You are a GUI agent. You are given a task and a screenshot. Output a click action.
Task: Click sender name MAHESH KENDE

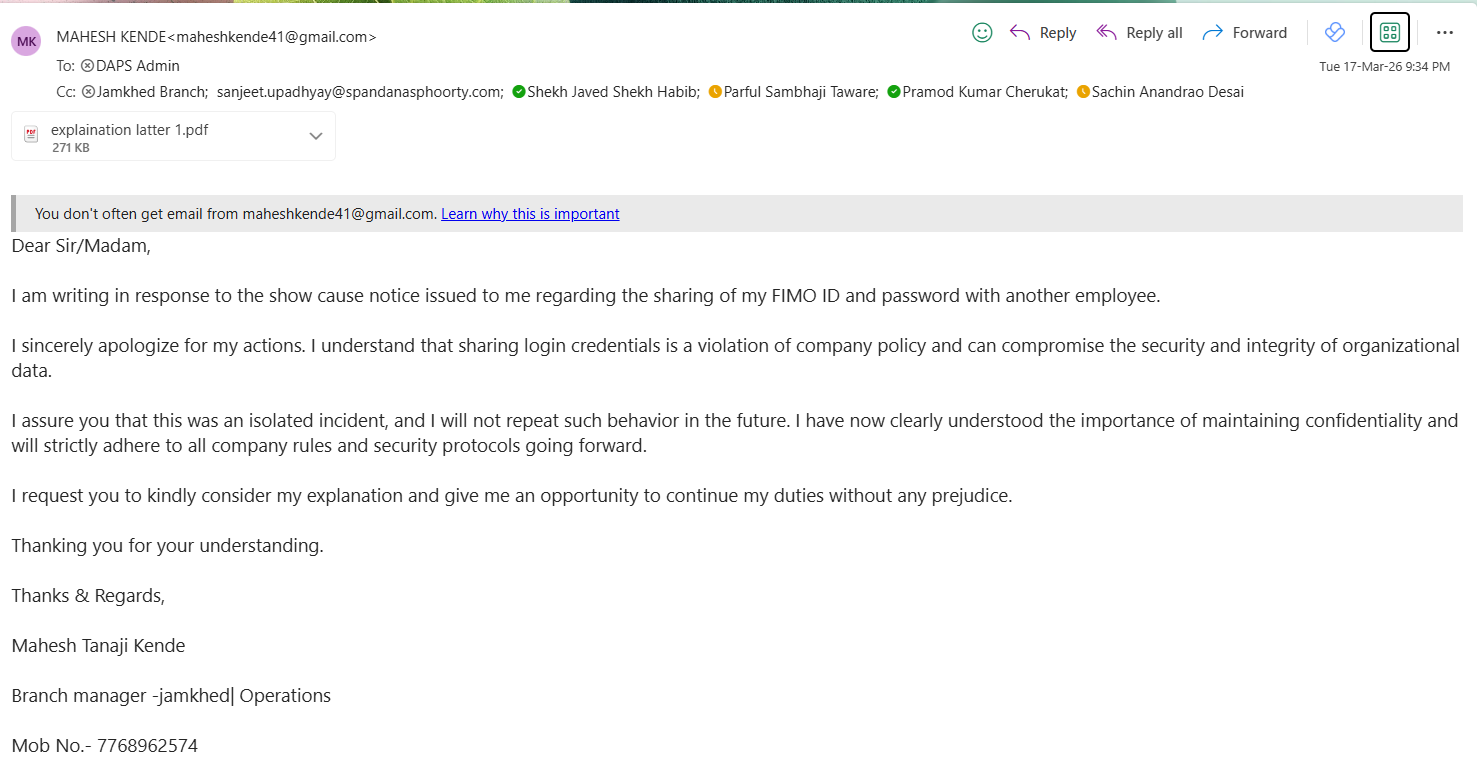pos(111,37)
